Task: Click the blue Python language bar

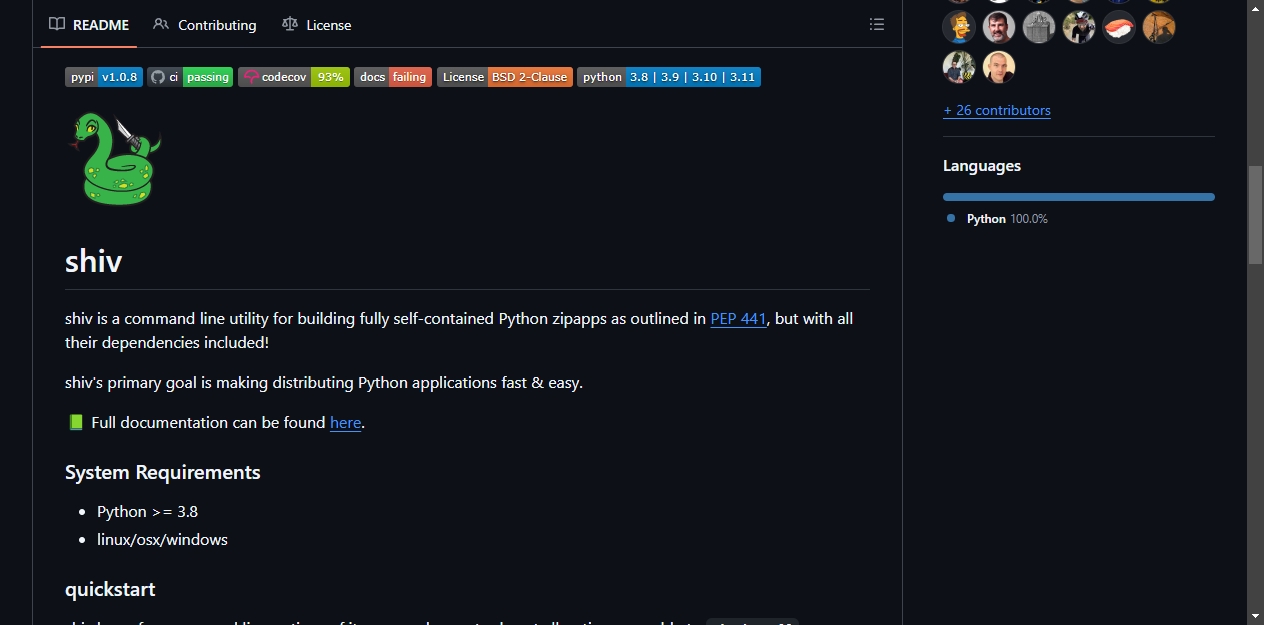Action: pyautogui.click(x=1079, y=197)
